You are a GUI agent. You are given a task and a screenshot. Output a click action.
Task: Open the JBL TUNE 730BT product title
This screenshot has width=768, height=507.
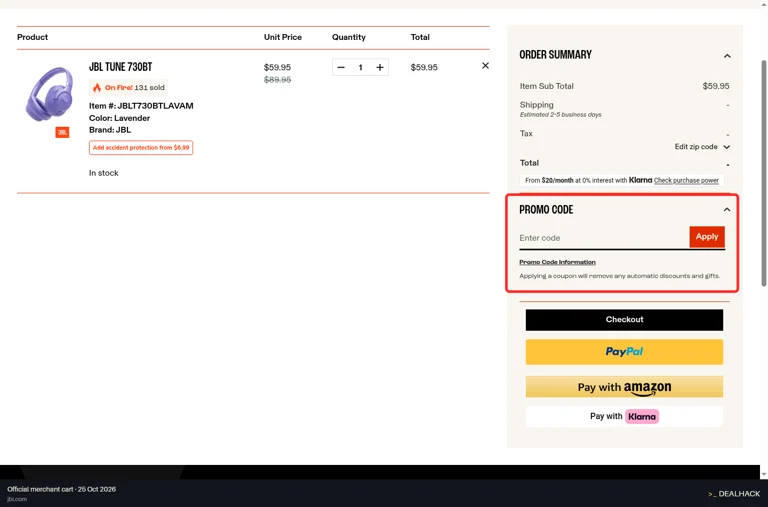[120, 67]
